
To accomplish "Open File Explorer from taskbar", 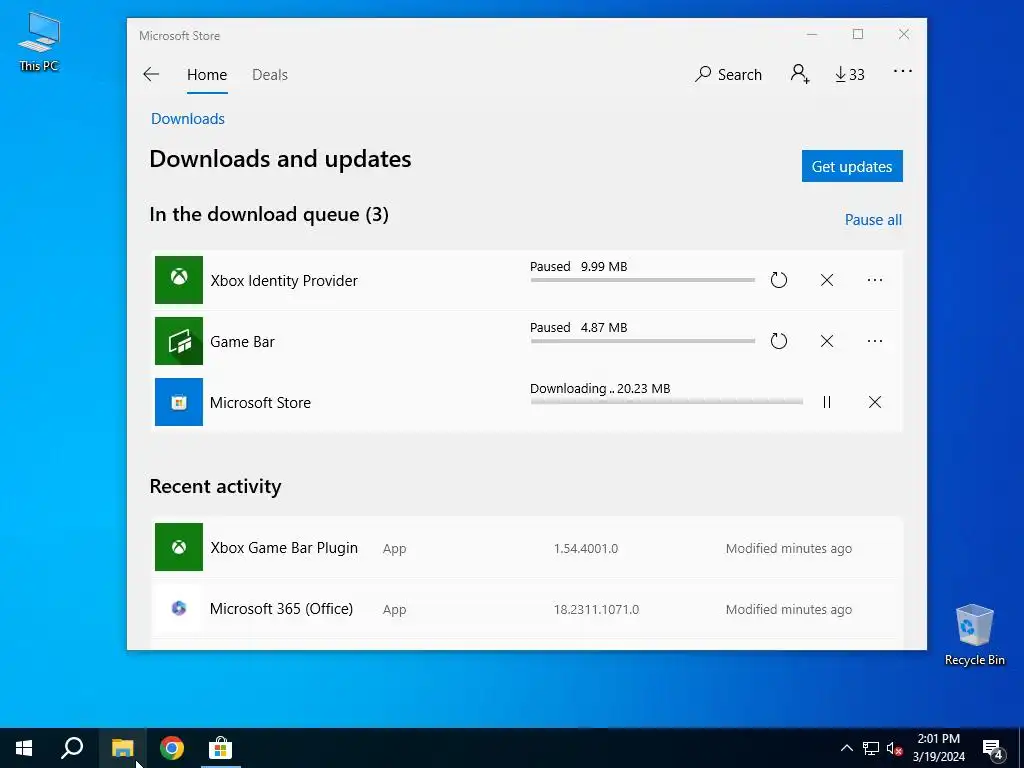I will (x=122, y=748).
